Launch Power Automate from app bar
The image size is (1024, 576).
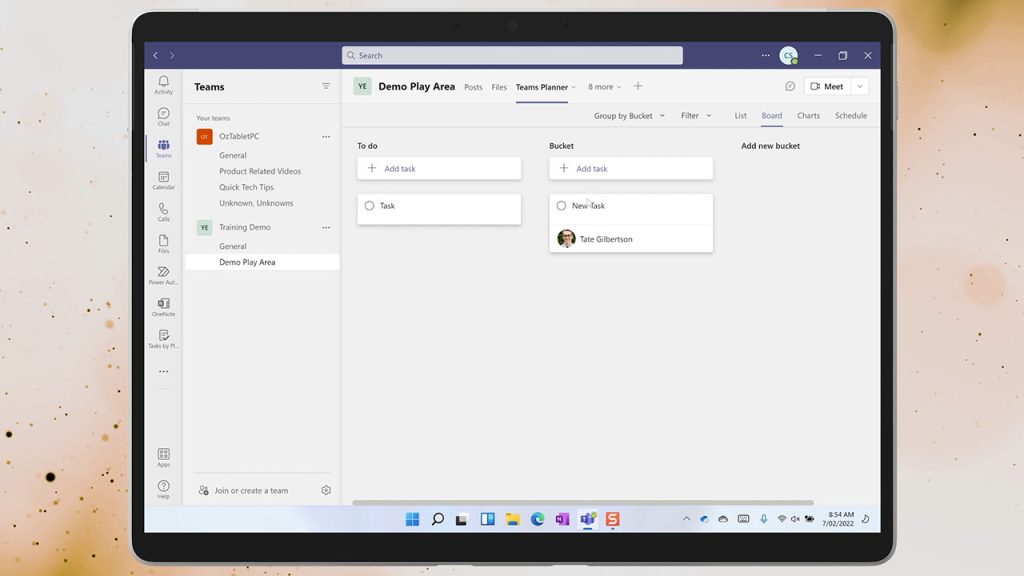tap(163, 275)
